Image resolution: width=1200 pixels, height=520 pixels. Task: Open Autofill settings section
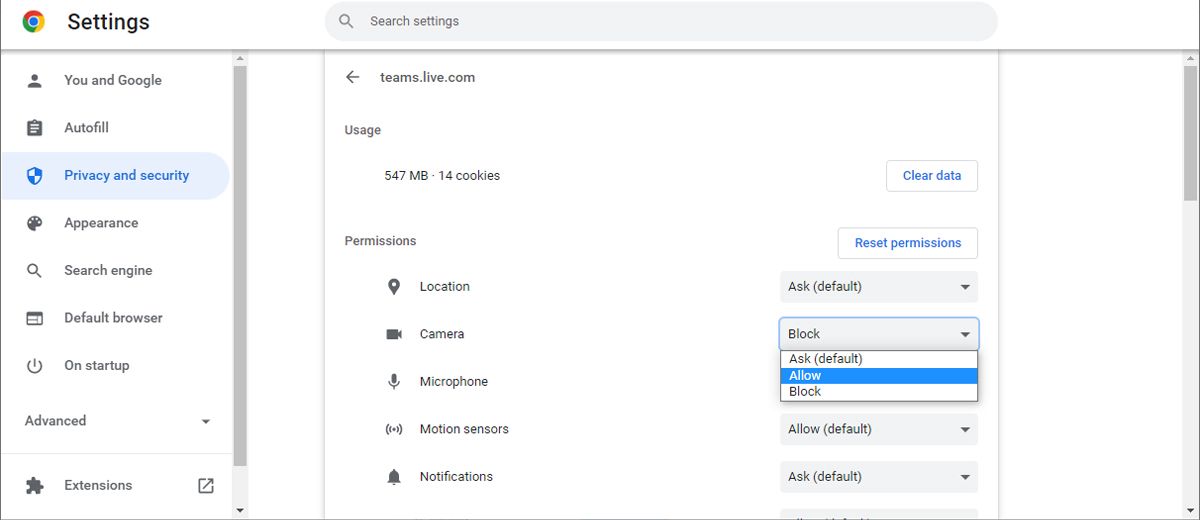point(115,128)
